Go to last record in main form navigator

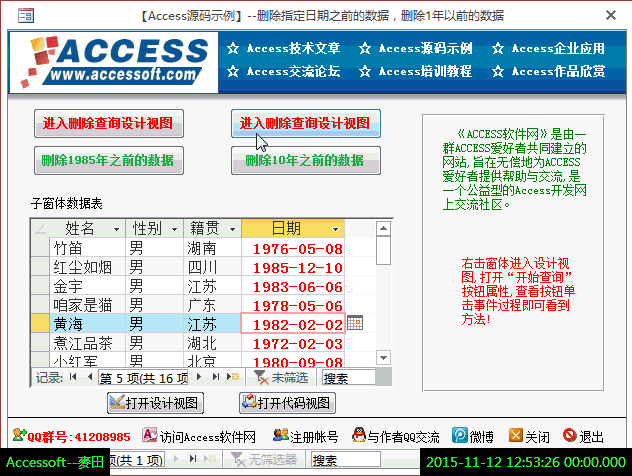193,459
